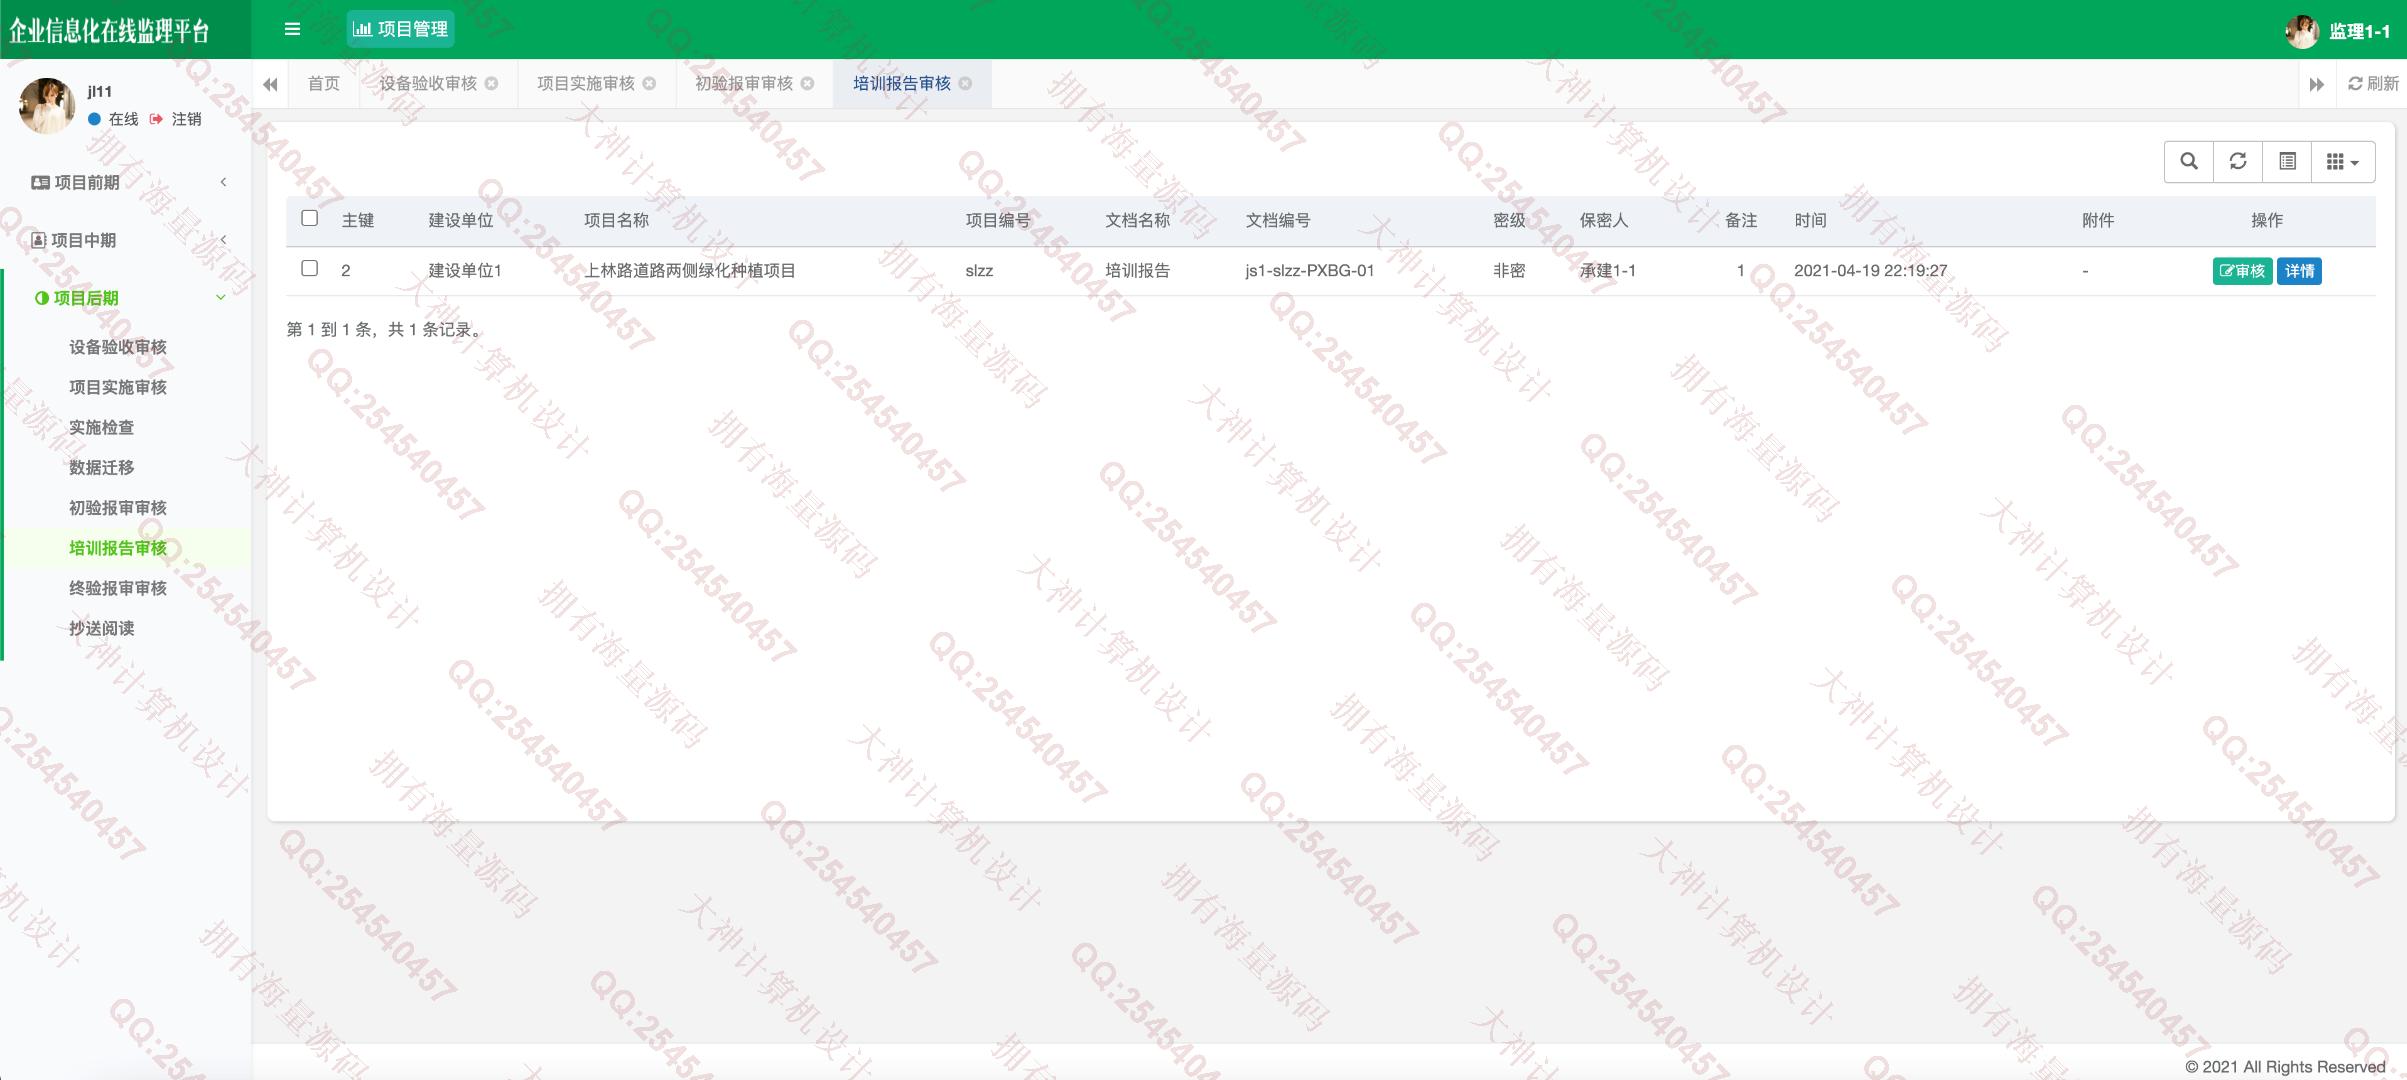Open 实施检查 in the sidebar
This screenshot has height=1080, width=2407.
pyautogui.click(x=101, y=427)
